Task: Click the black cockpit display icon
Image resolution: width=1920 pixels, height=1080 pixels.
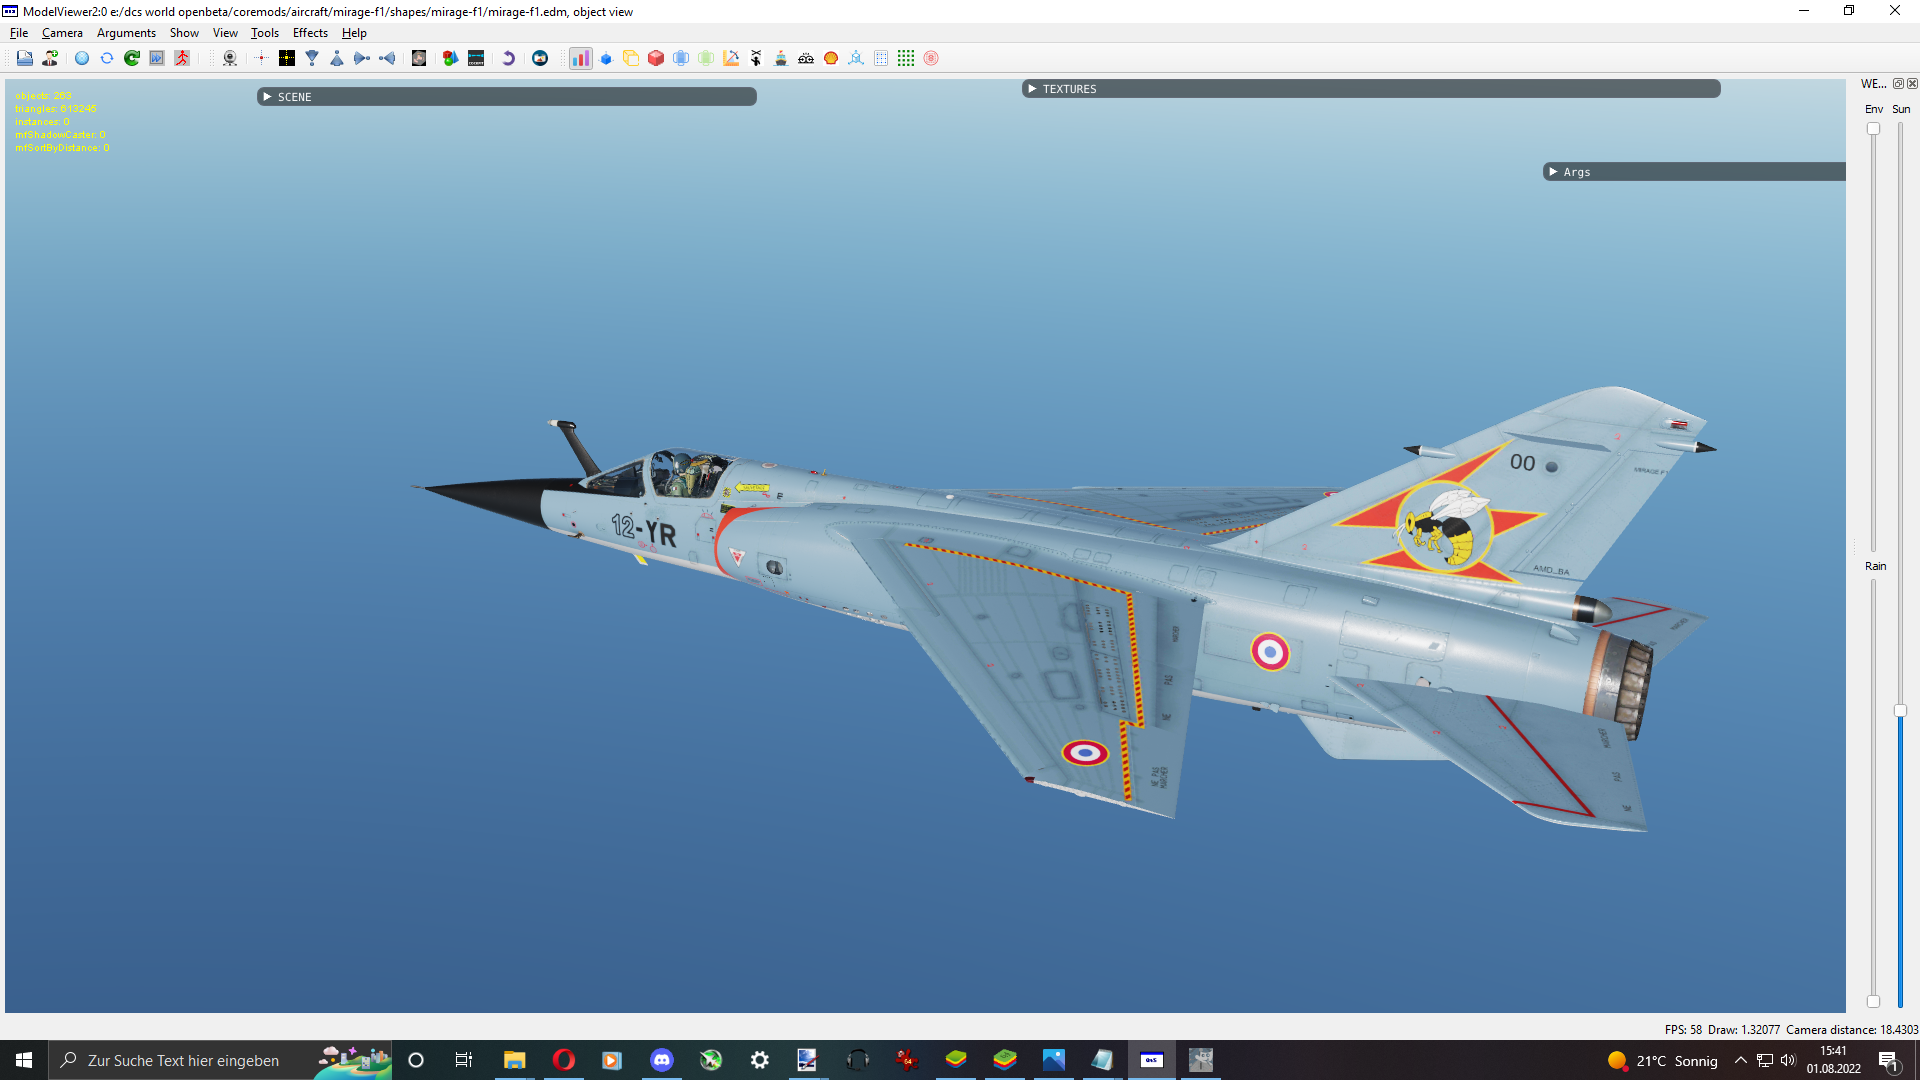Action: tap(476, 58)
